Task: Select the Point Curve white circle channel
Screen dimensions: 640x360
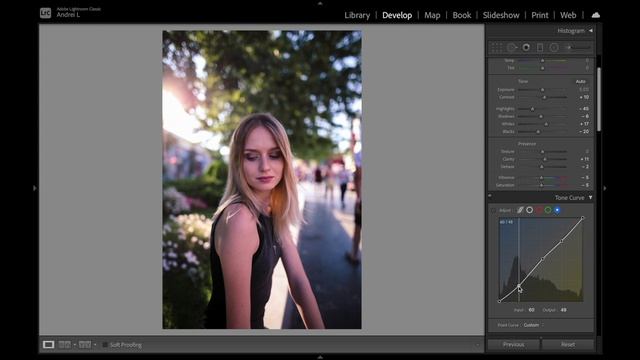Action: (529, 210)
